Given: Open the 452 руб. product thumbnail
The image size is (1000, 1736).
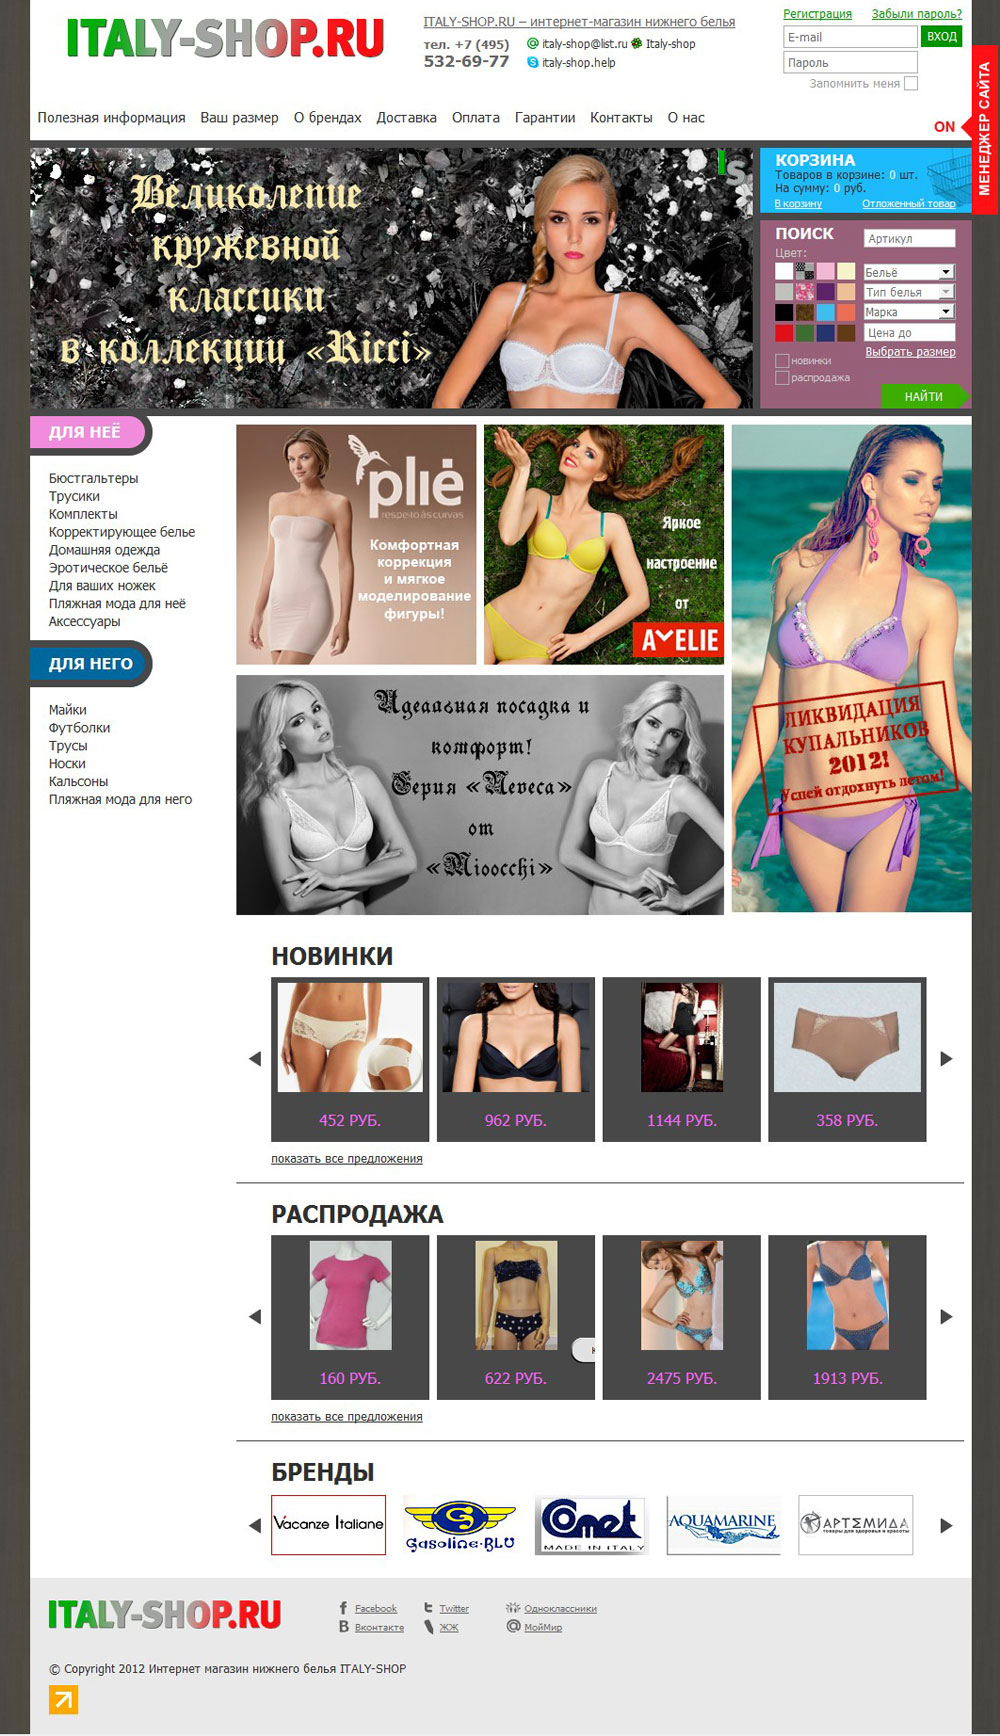Looking at the screenshot, I should point(350,1036).
